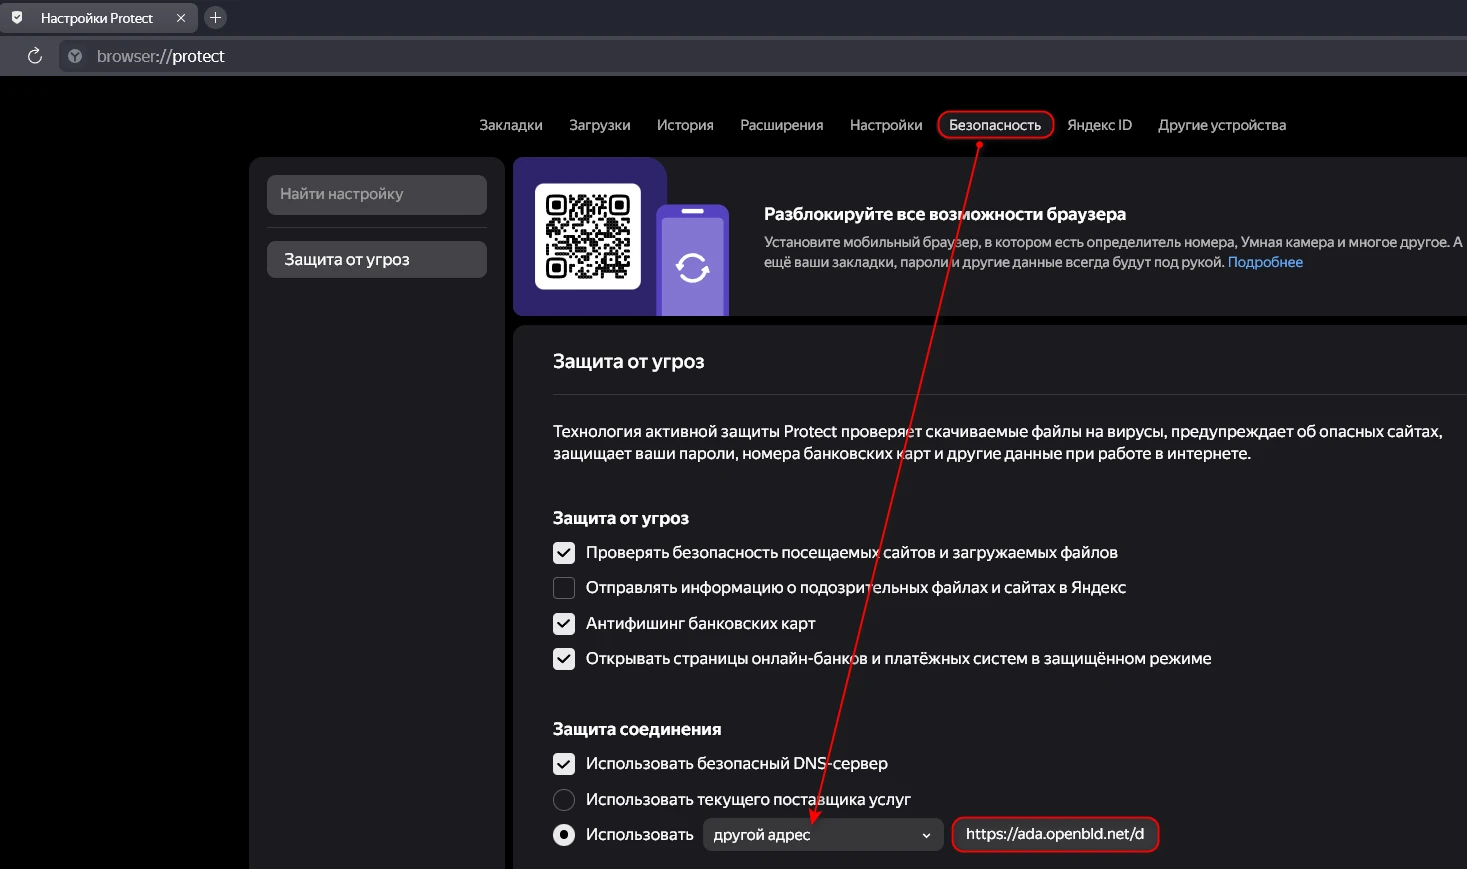1467x869 pixels.
Task: Click Разблокируйте все возможности браузера heading
Action: pos(945,214)
